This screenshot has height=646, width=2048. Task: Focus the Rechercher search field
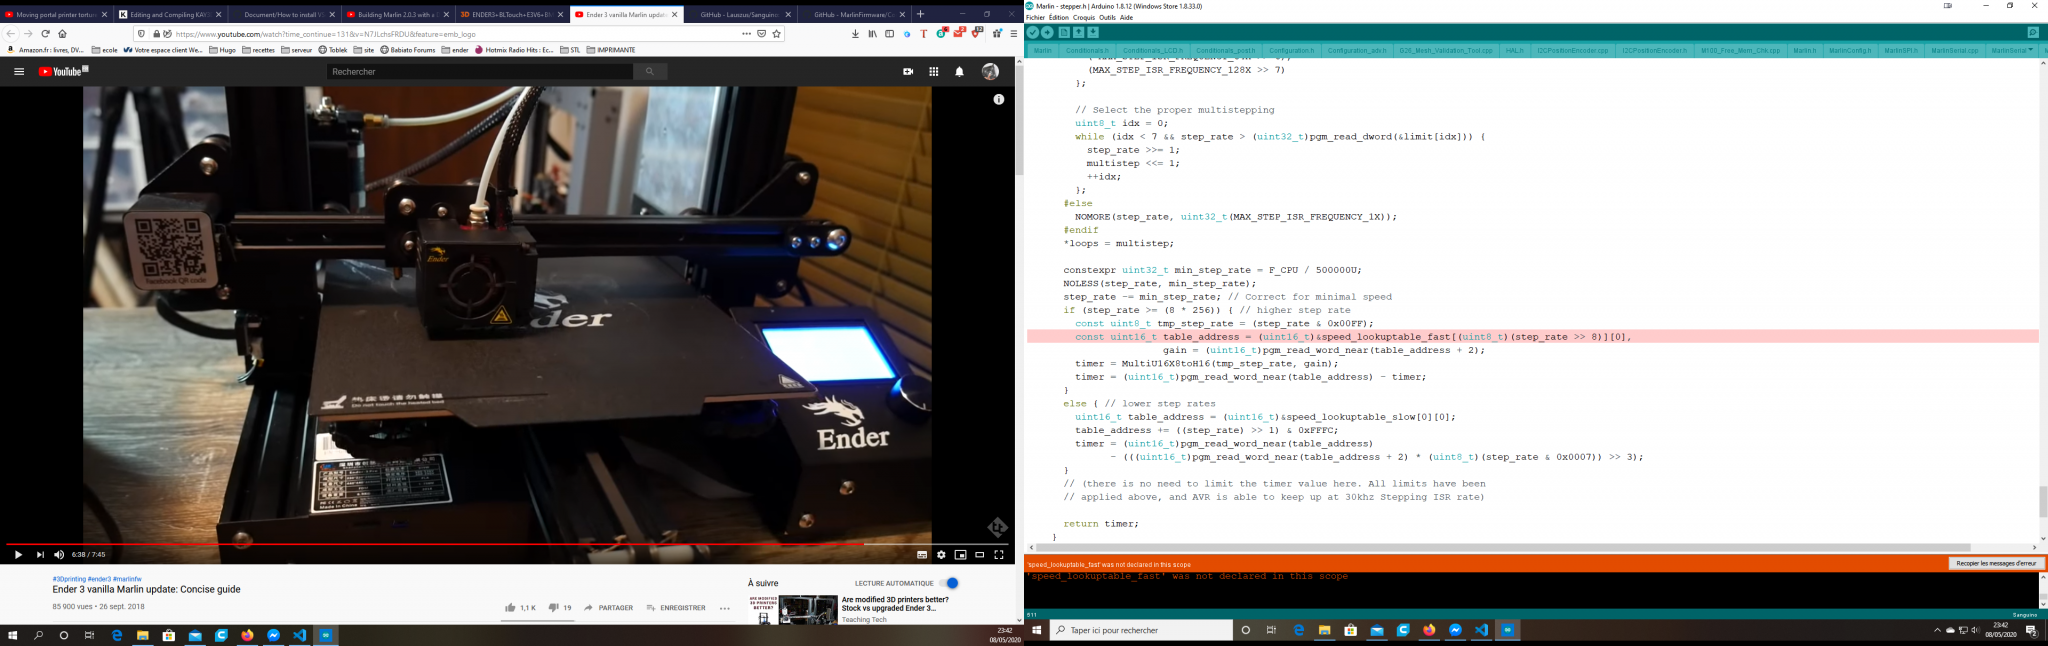480,72
